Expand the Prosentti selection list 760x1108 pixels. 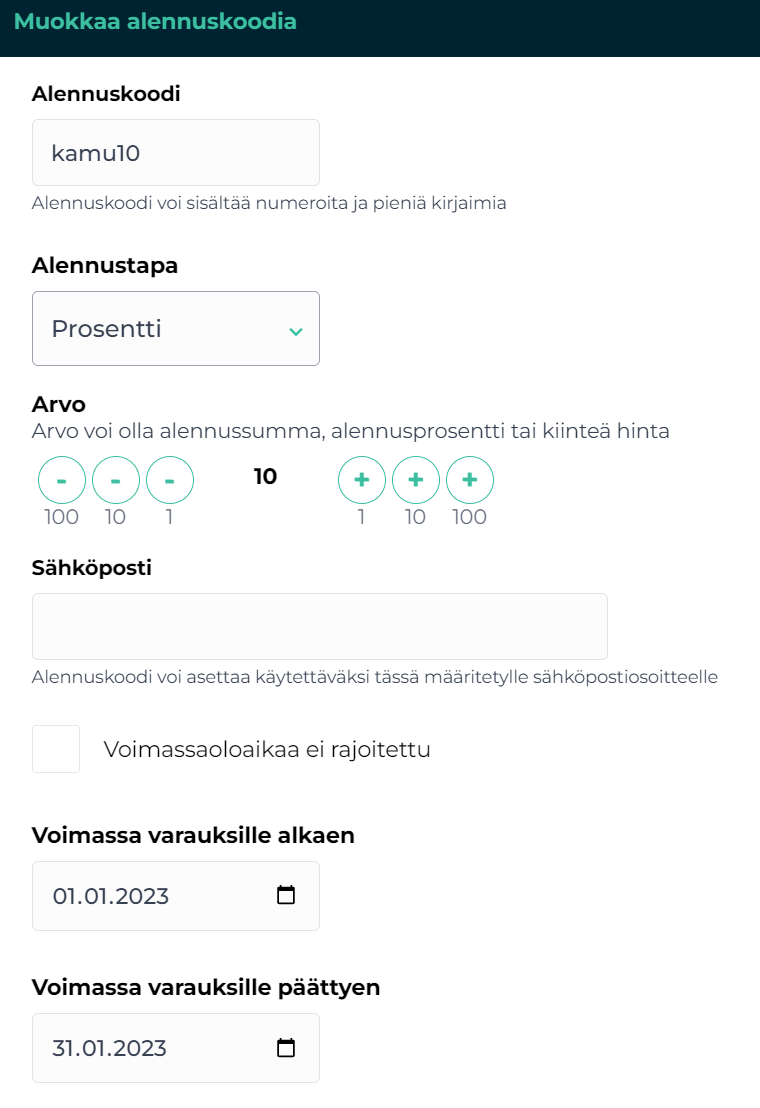(176, 328)
